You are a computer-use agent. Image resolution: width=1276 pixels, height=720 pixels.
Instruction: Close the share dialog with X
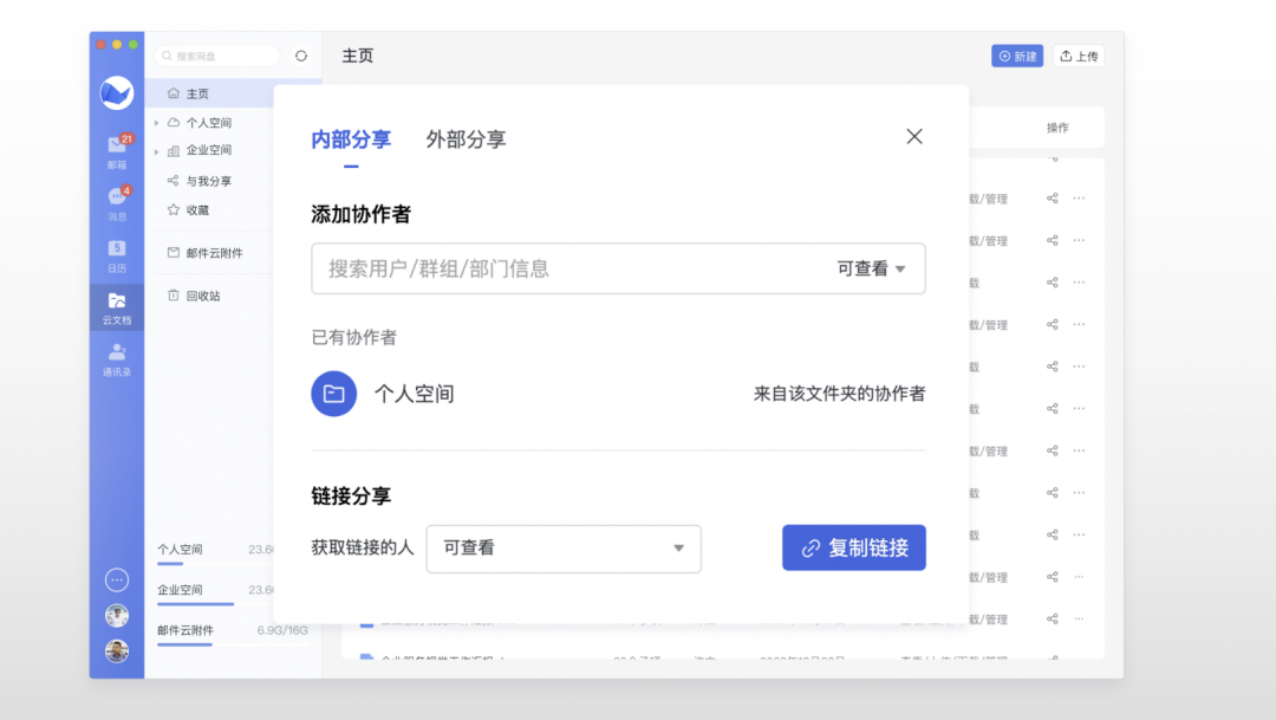pyautogui.click(x=914, y=137)
